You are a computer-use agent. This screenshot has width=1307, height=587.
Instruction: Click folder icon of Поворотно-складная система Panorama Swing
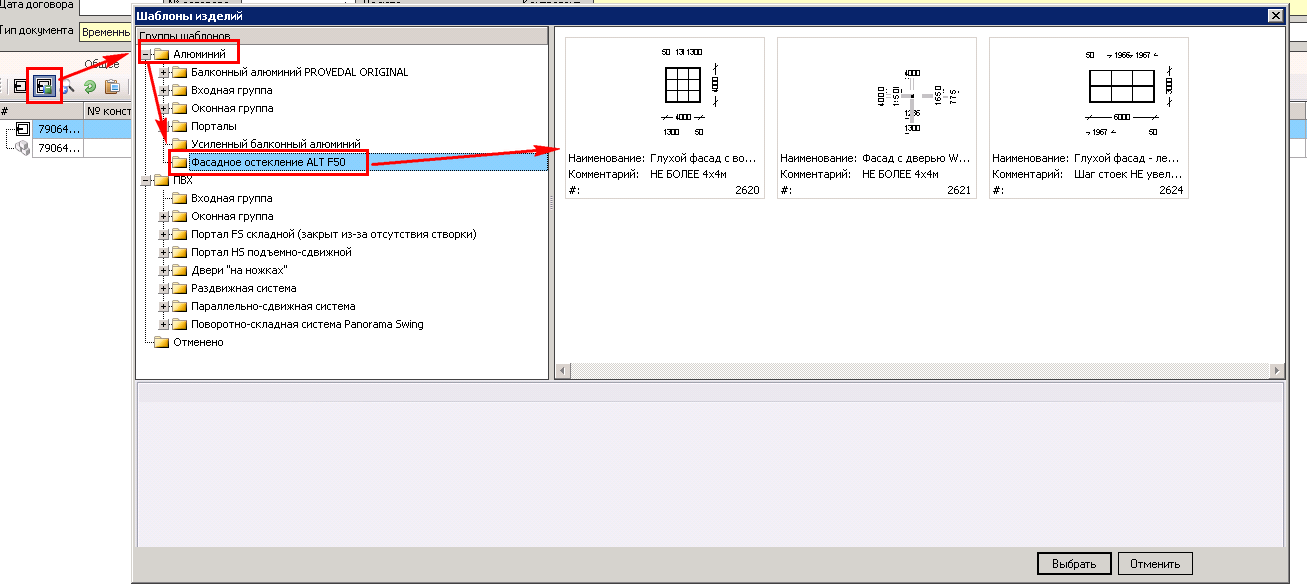179,324
